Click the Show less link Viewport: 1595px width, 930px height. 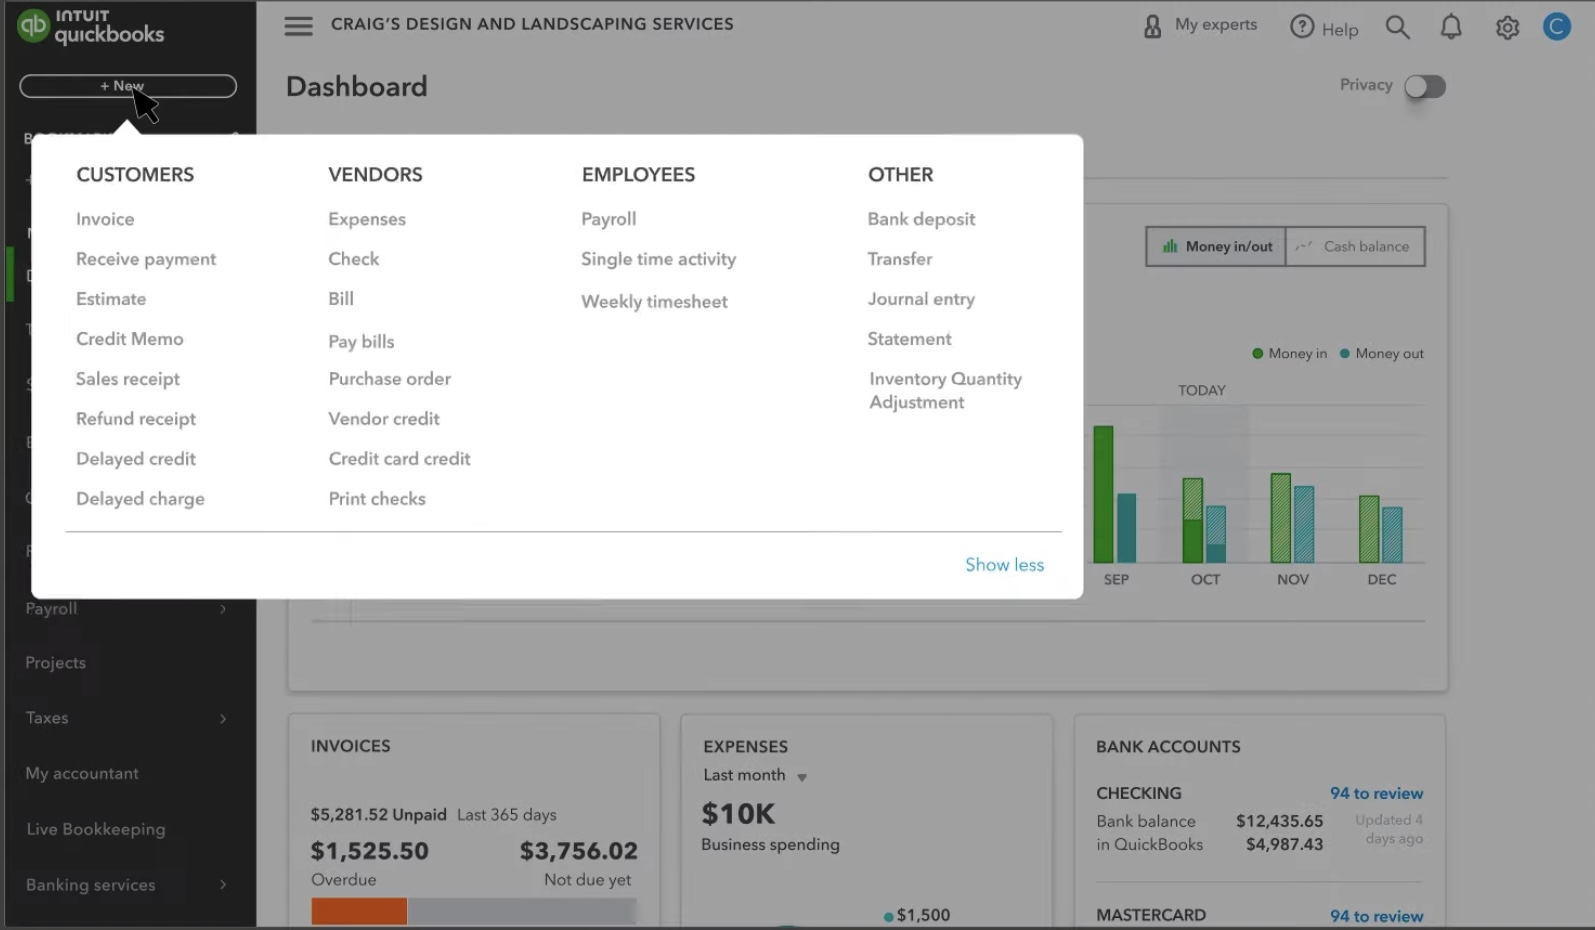point(1004,565)
